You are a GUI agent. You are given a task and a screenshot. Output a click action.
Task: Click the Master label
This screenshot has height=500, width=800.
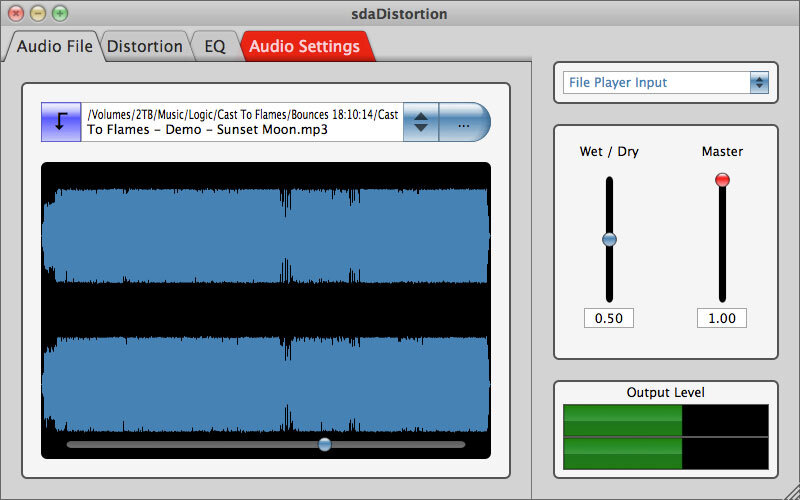(x=722, y=152)
